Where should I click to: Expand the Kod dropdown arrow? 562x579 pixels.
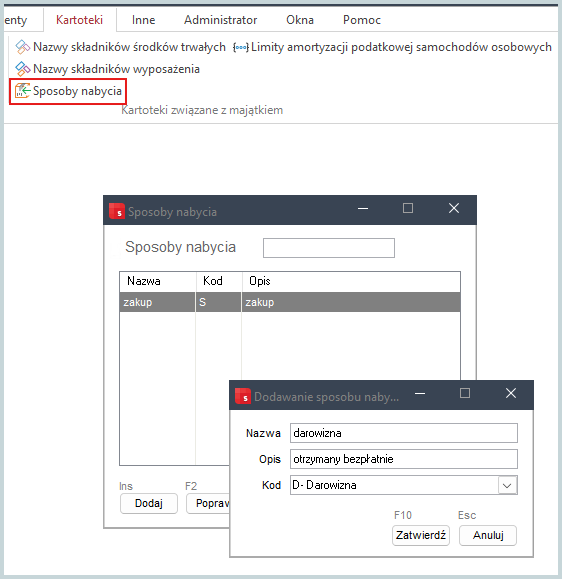coord(507,485)
